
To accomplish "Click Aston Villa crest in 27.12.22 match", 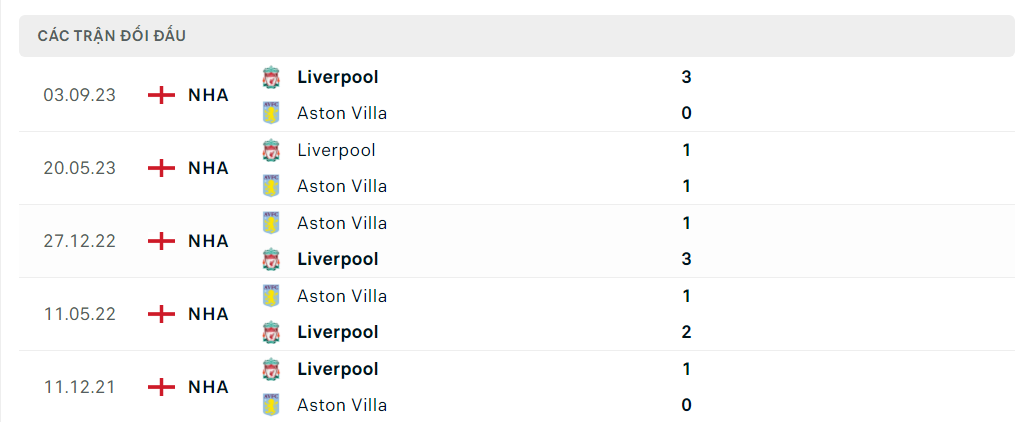I will (271, 223).
